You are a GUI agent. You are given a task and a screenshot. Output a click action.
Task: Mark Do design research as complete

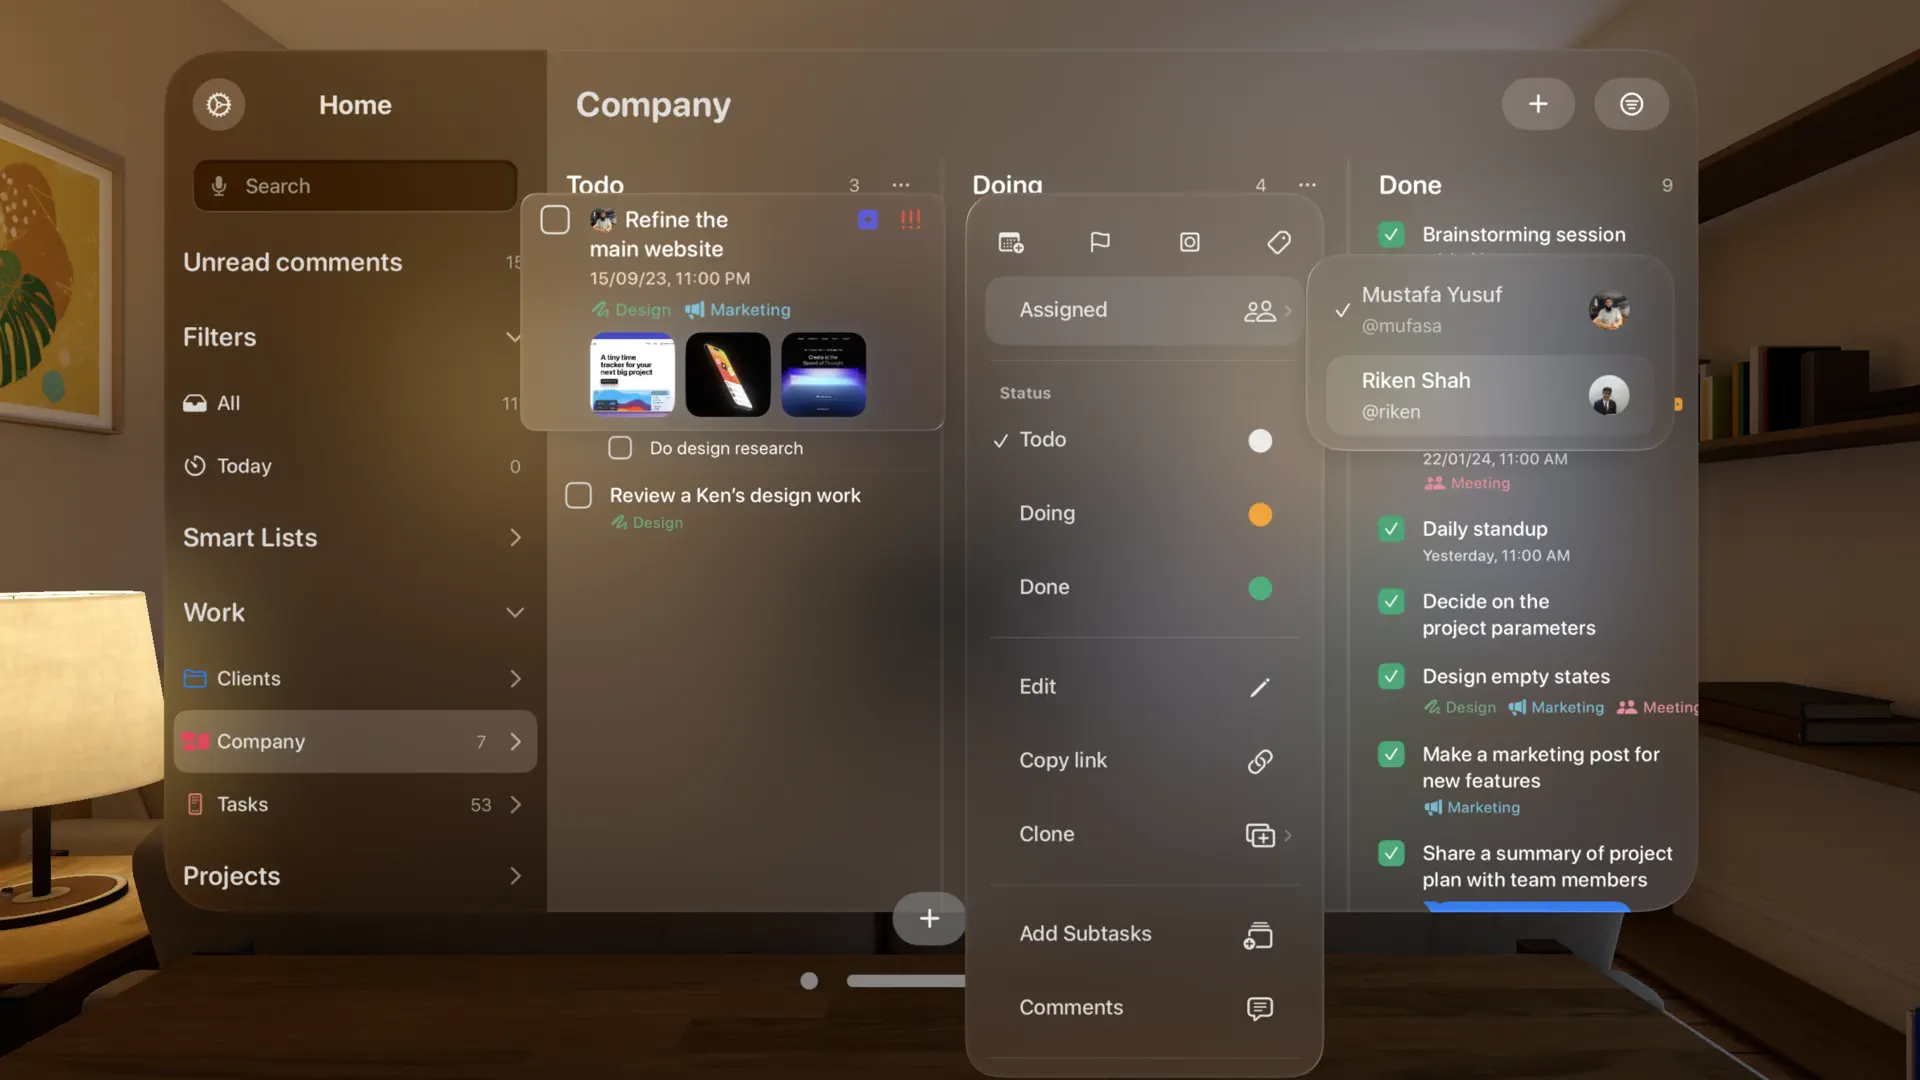click(x=619, y=448)
